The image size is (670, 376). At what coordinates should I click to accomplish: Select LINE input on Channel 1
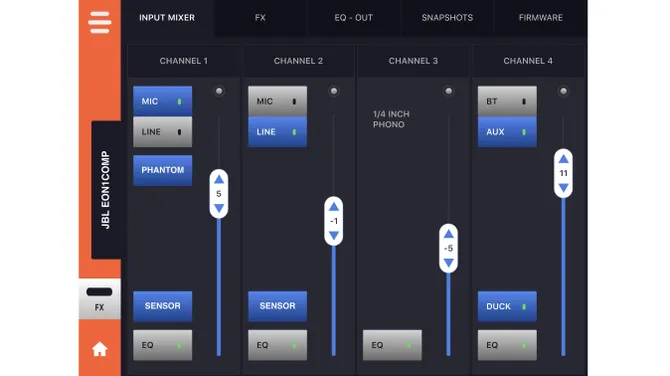click(x=162, y=132)
